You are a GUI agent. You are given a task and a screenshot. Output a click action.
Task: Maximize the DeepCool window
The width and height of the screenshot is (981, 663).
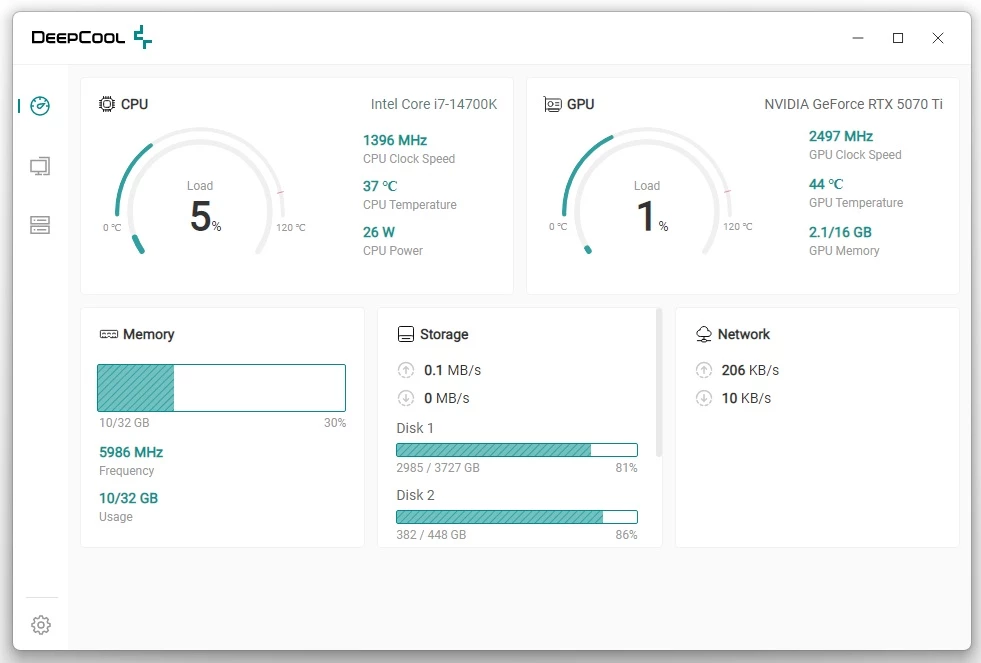coord(898,38)
